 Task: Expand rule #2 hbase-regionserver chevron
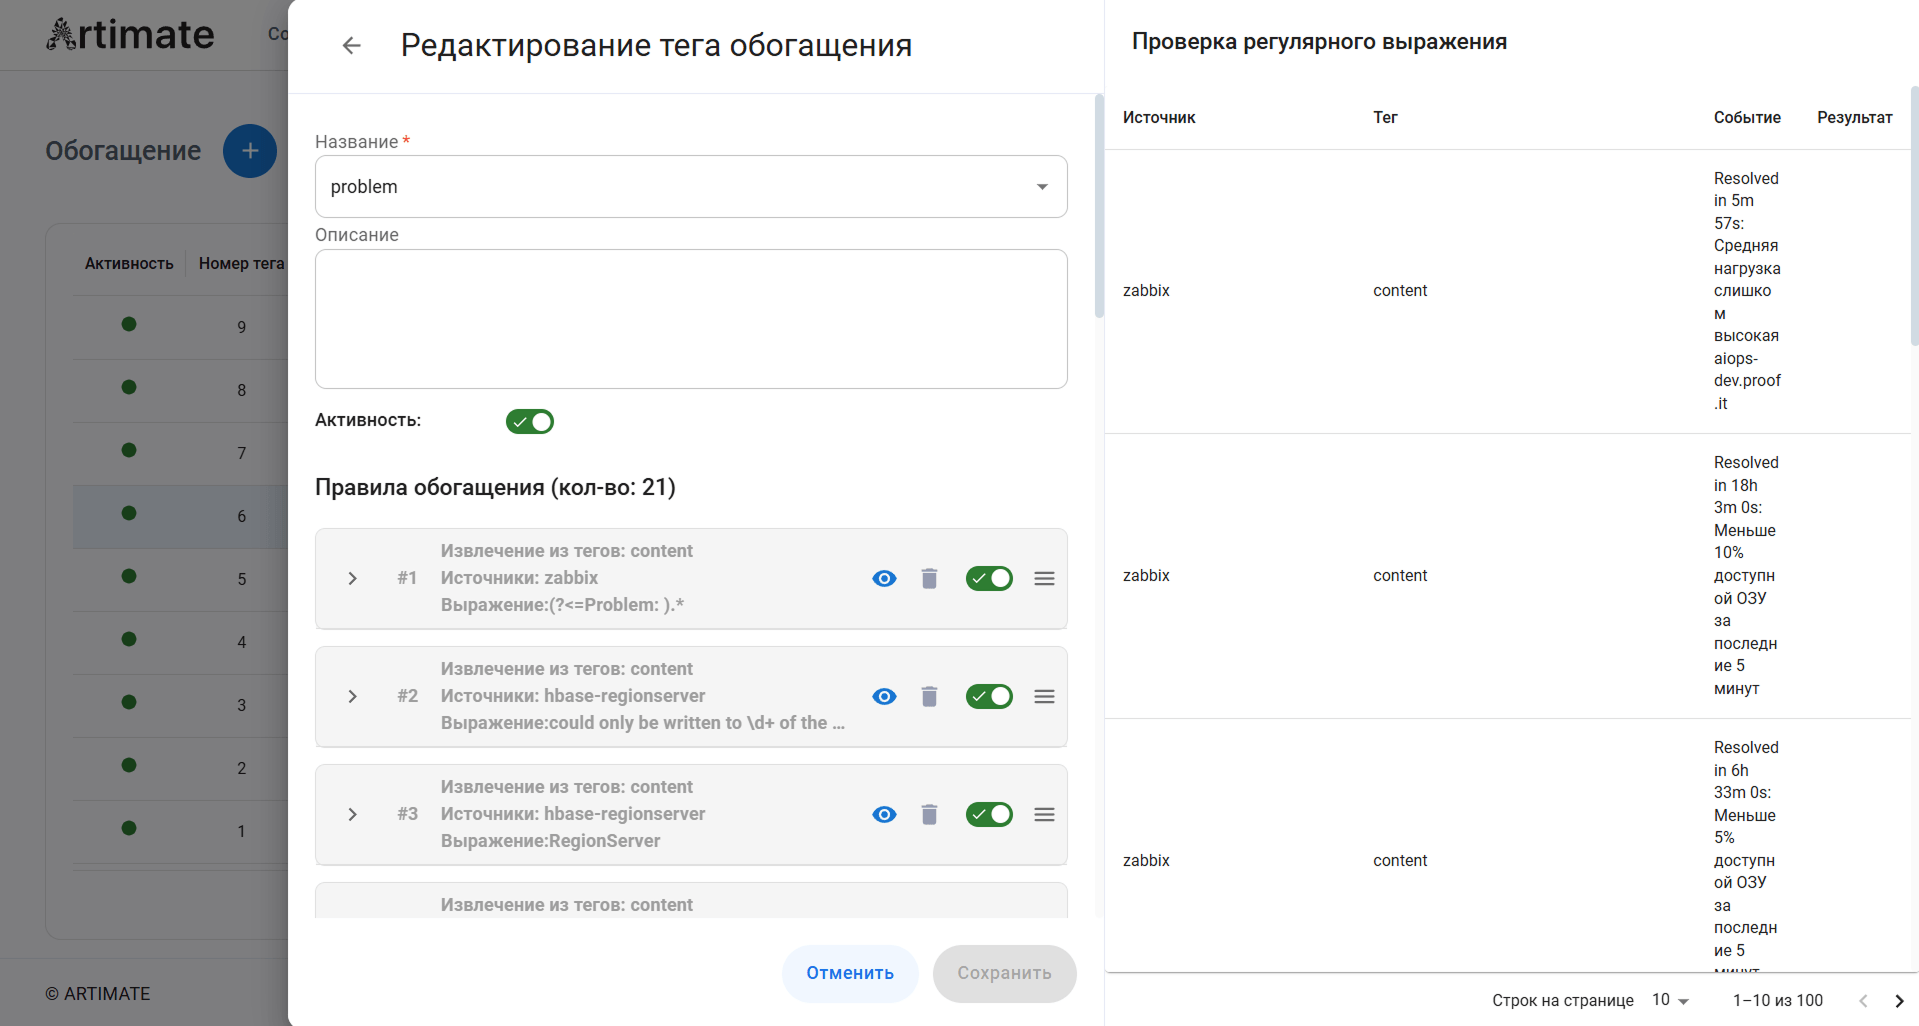(x=352, y=697)
